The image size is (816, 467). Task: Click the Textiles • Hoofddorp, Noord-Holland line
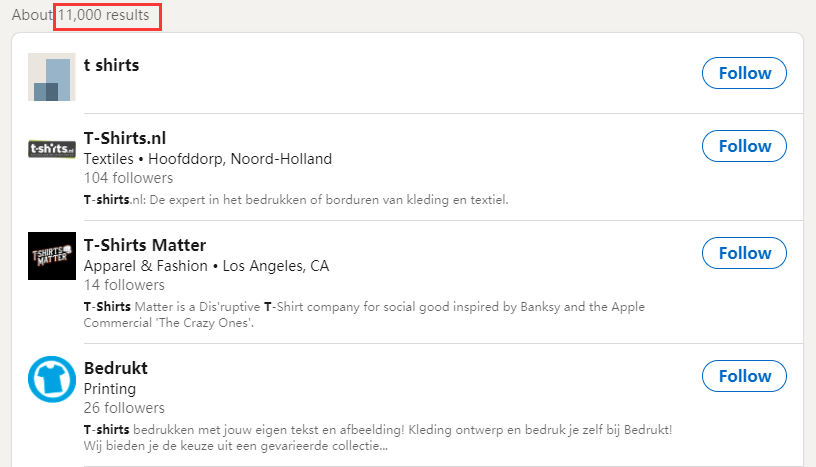[207, 159]
